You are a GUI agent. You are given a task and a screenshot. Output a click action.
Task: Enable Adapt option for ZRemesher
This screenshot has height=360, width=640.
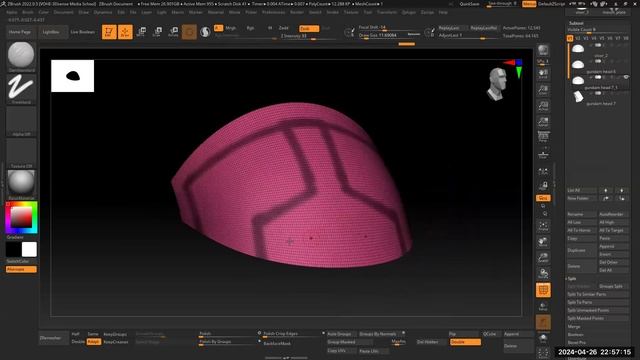coord(93,342)
